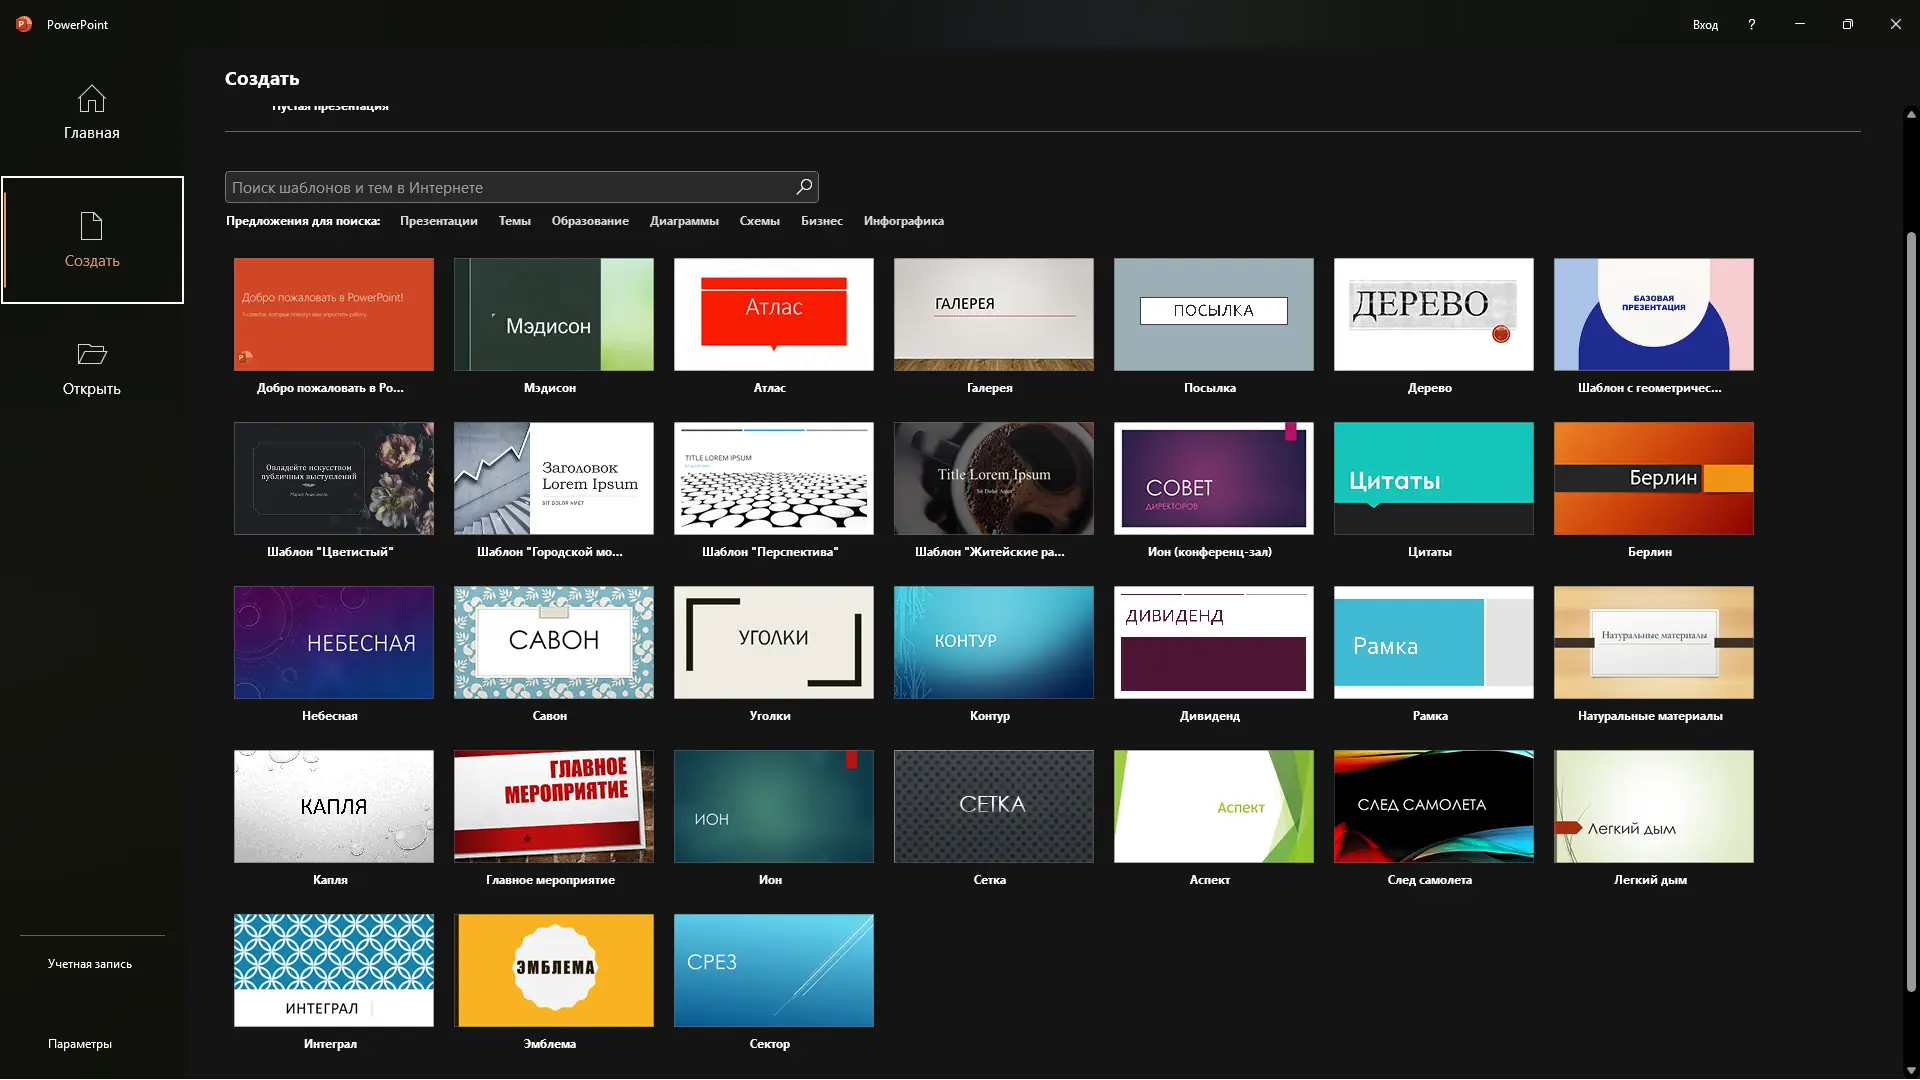
Task: Open the question mark help icon
Action: [1751, 24]
